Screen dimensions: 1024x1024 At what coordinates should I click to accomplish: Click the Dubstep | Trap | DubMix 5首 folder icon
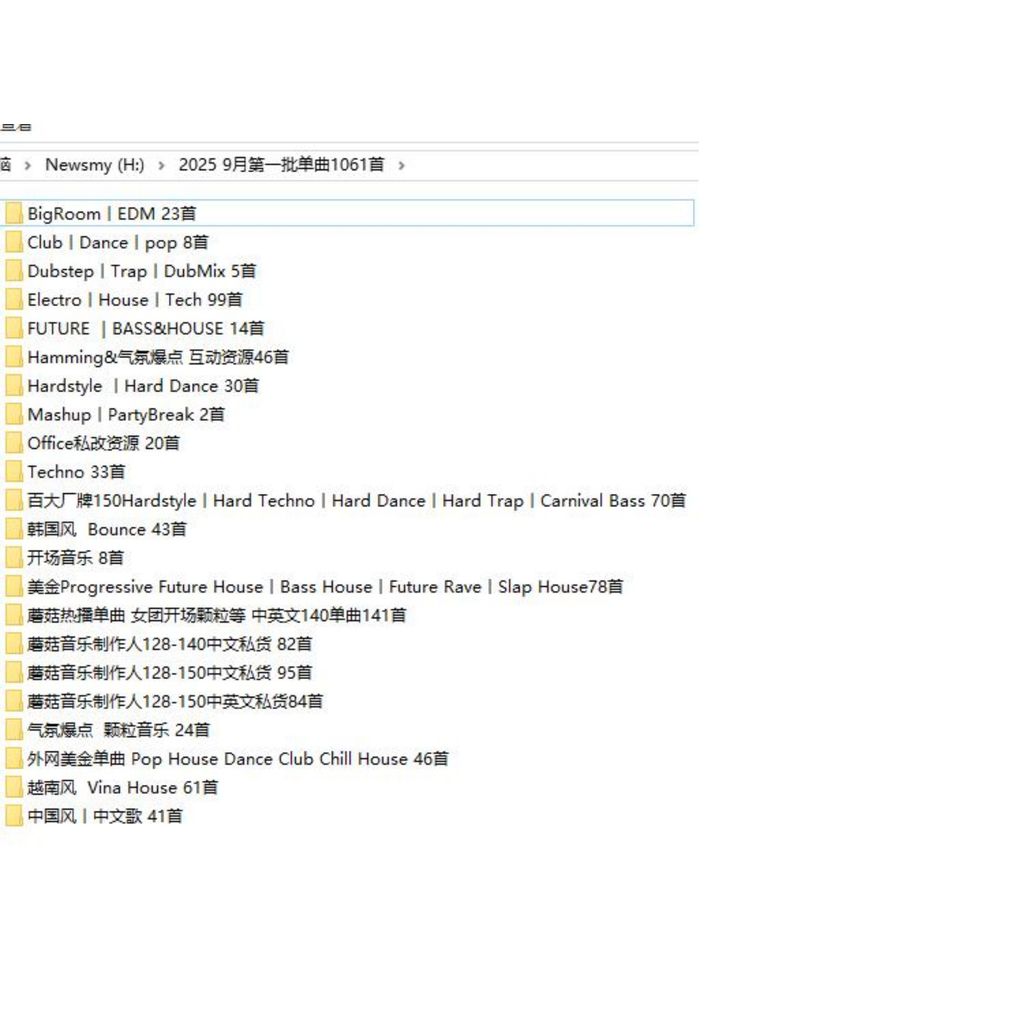click(x=14, y=271)
